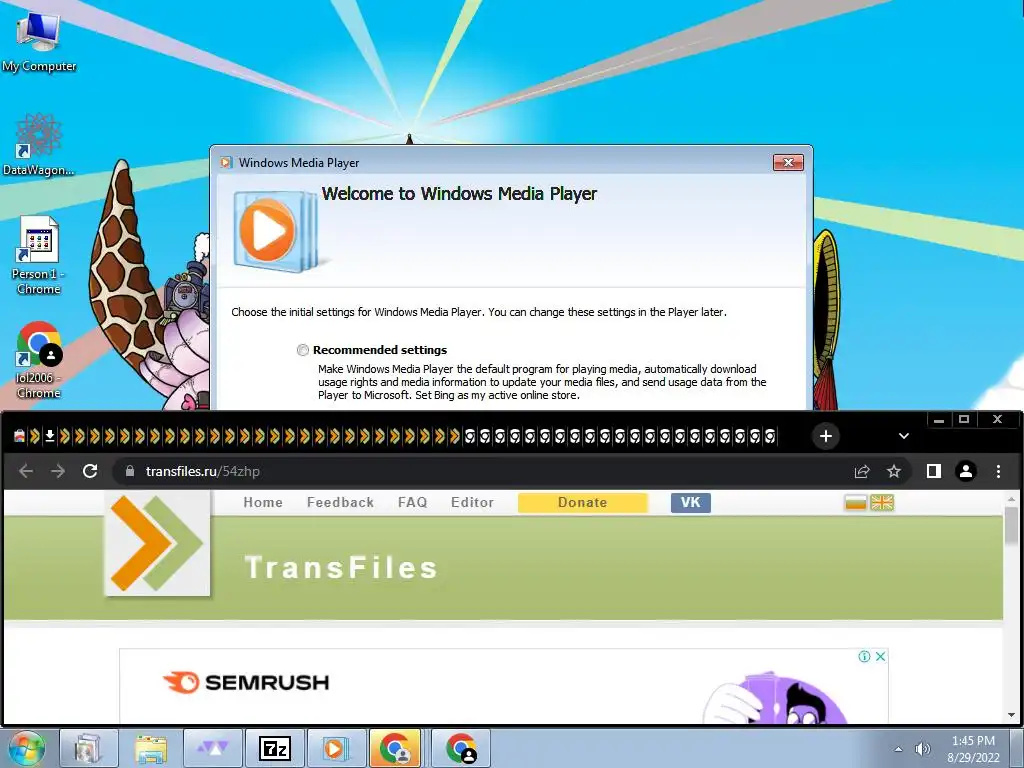Switch to the tab with the download arrow icon

pos(50,436)
